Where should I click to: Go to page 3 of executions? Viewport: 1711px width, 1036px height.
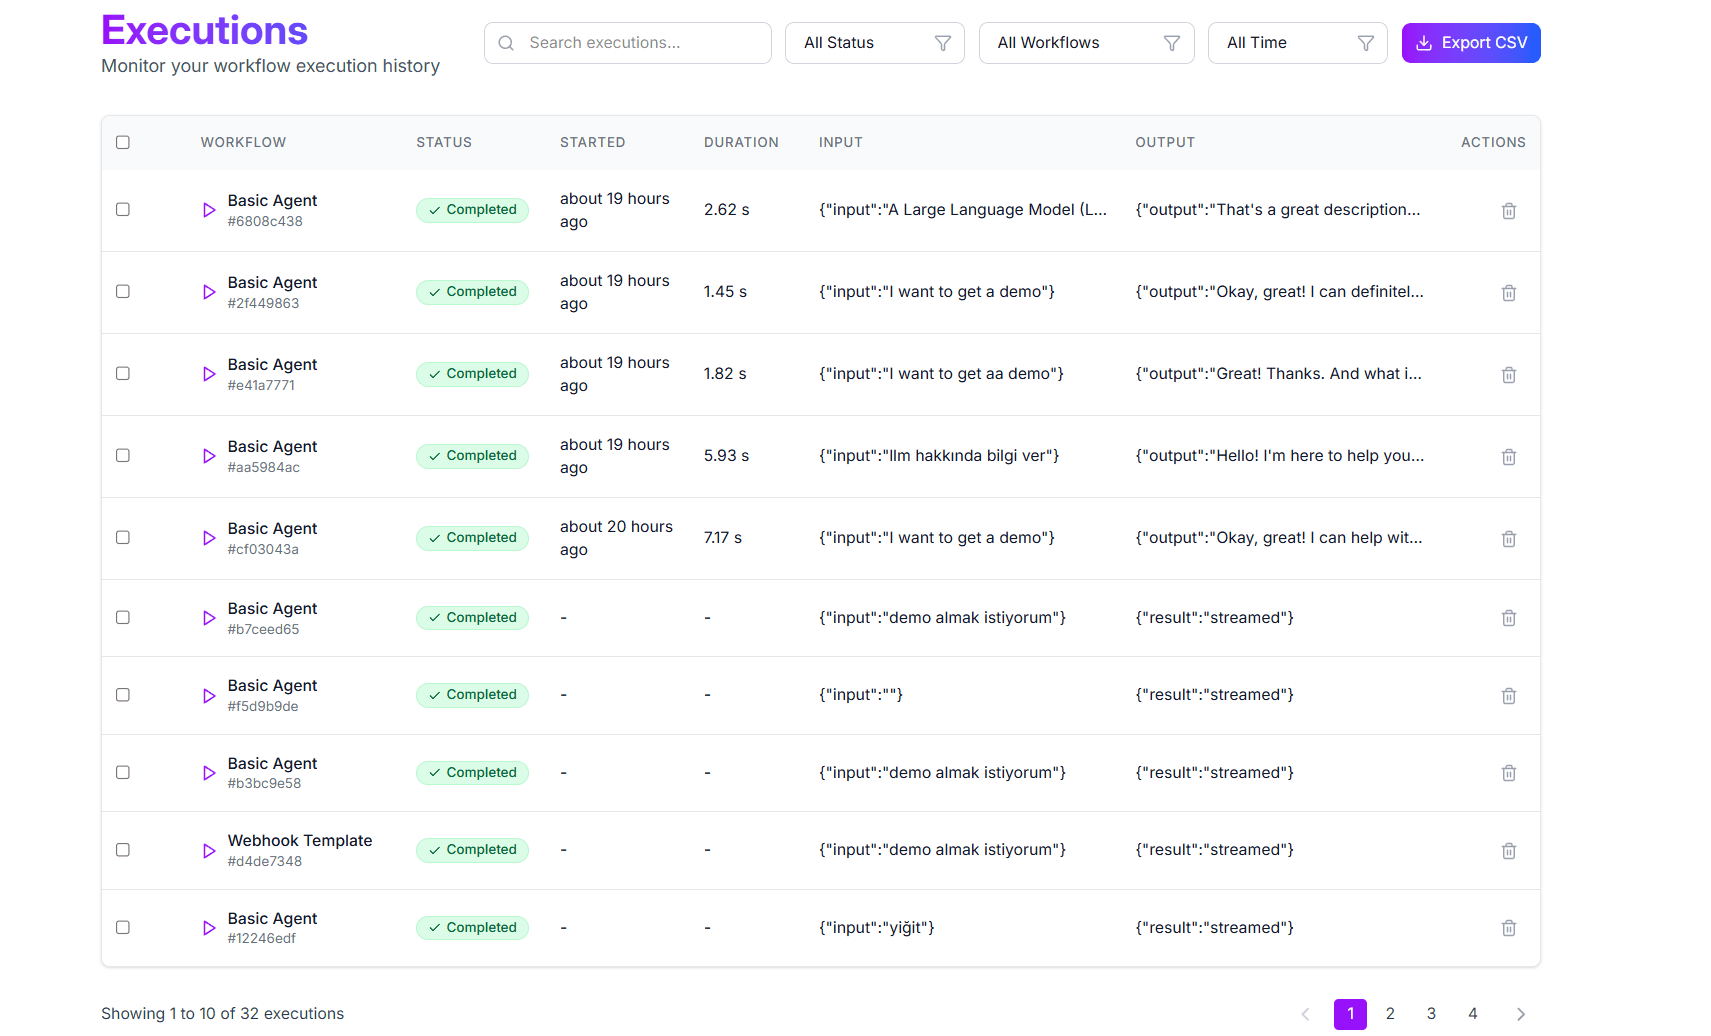pos(1431,1013)
